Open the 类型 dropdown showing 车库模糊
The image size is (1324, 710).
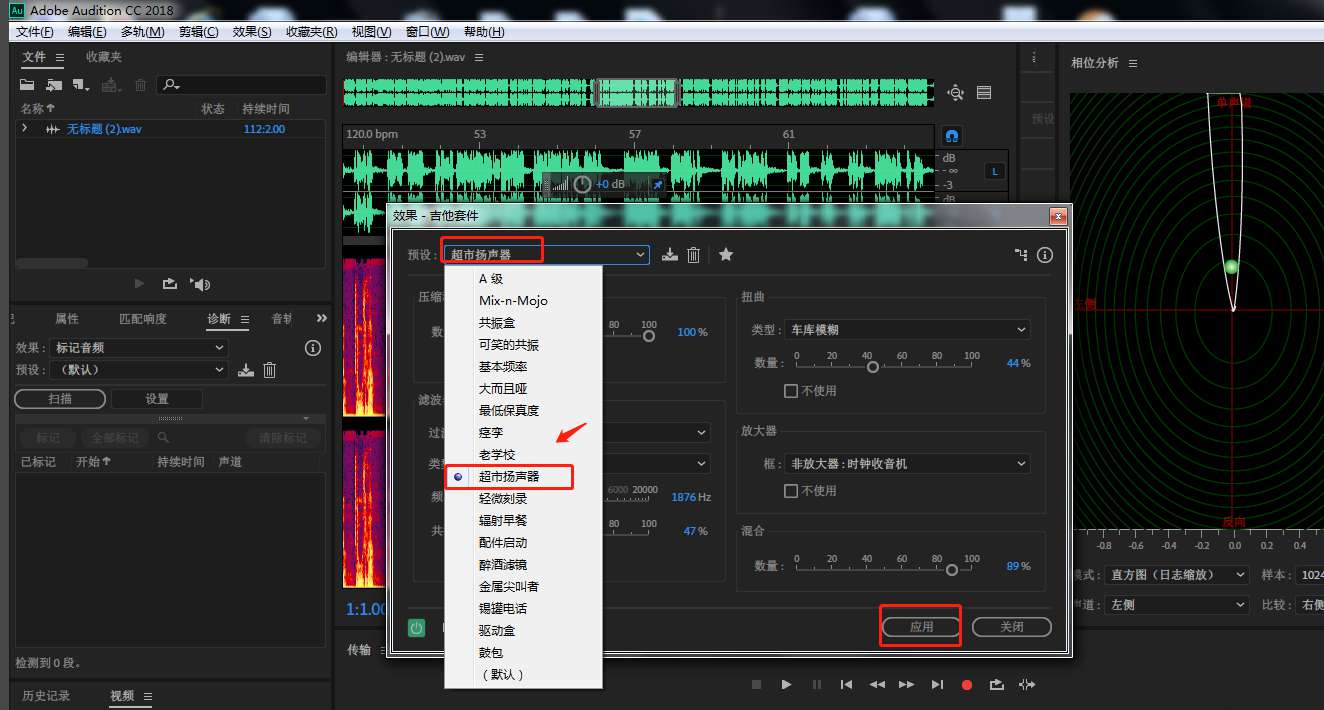[x=906, y=329]
